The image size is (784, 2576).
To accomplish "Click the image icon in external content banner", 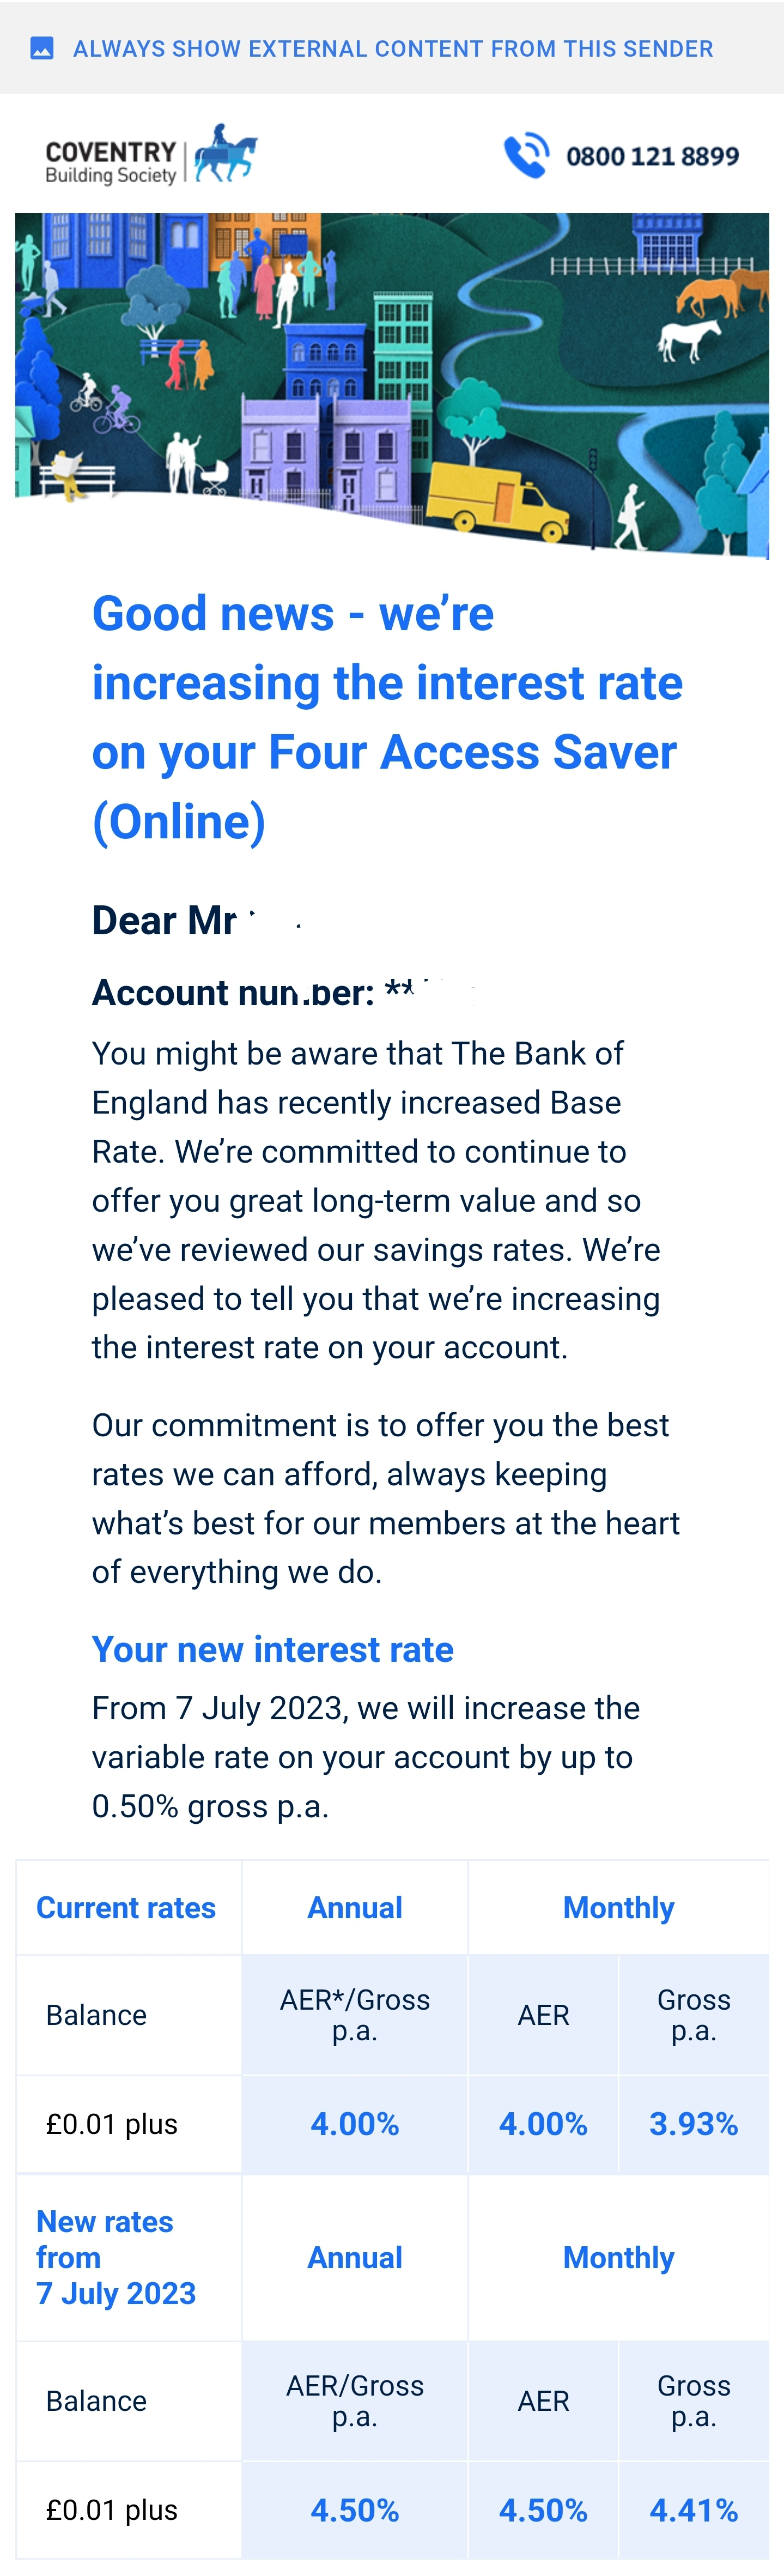I will pos(42,48).
